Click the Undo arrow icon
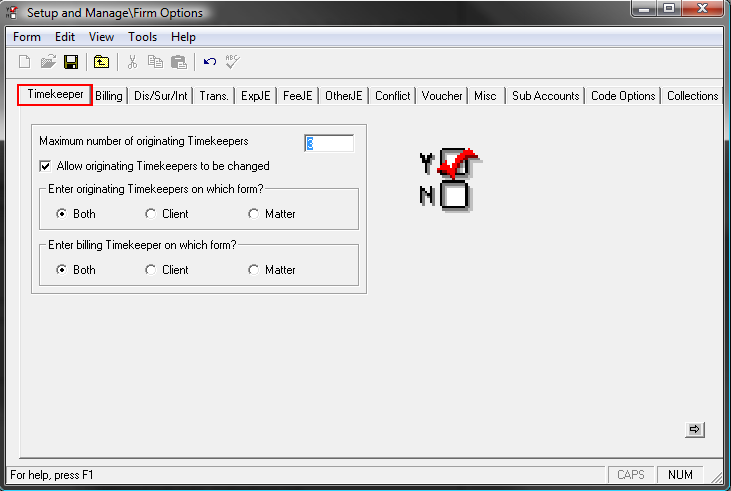731x491 pixels. 209,62
